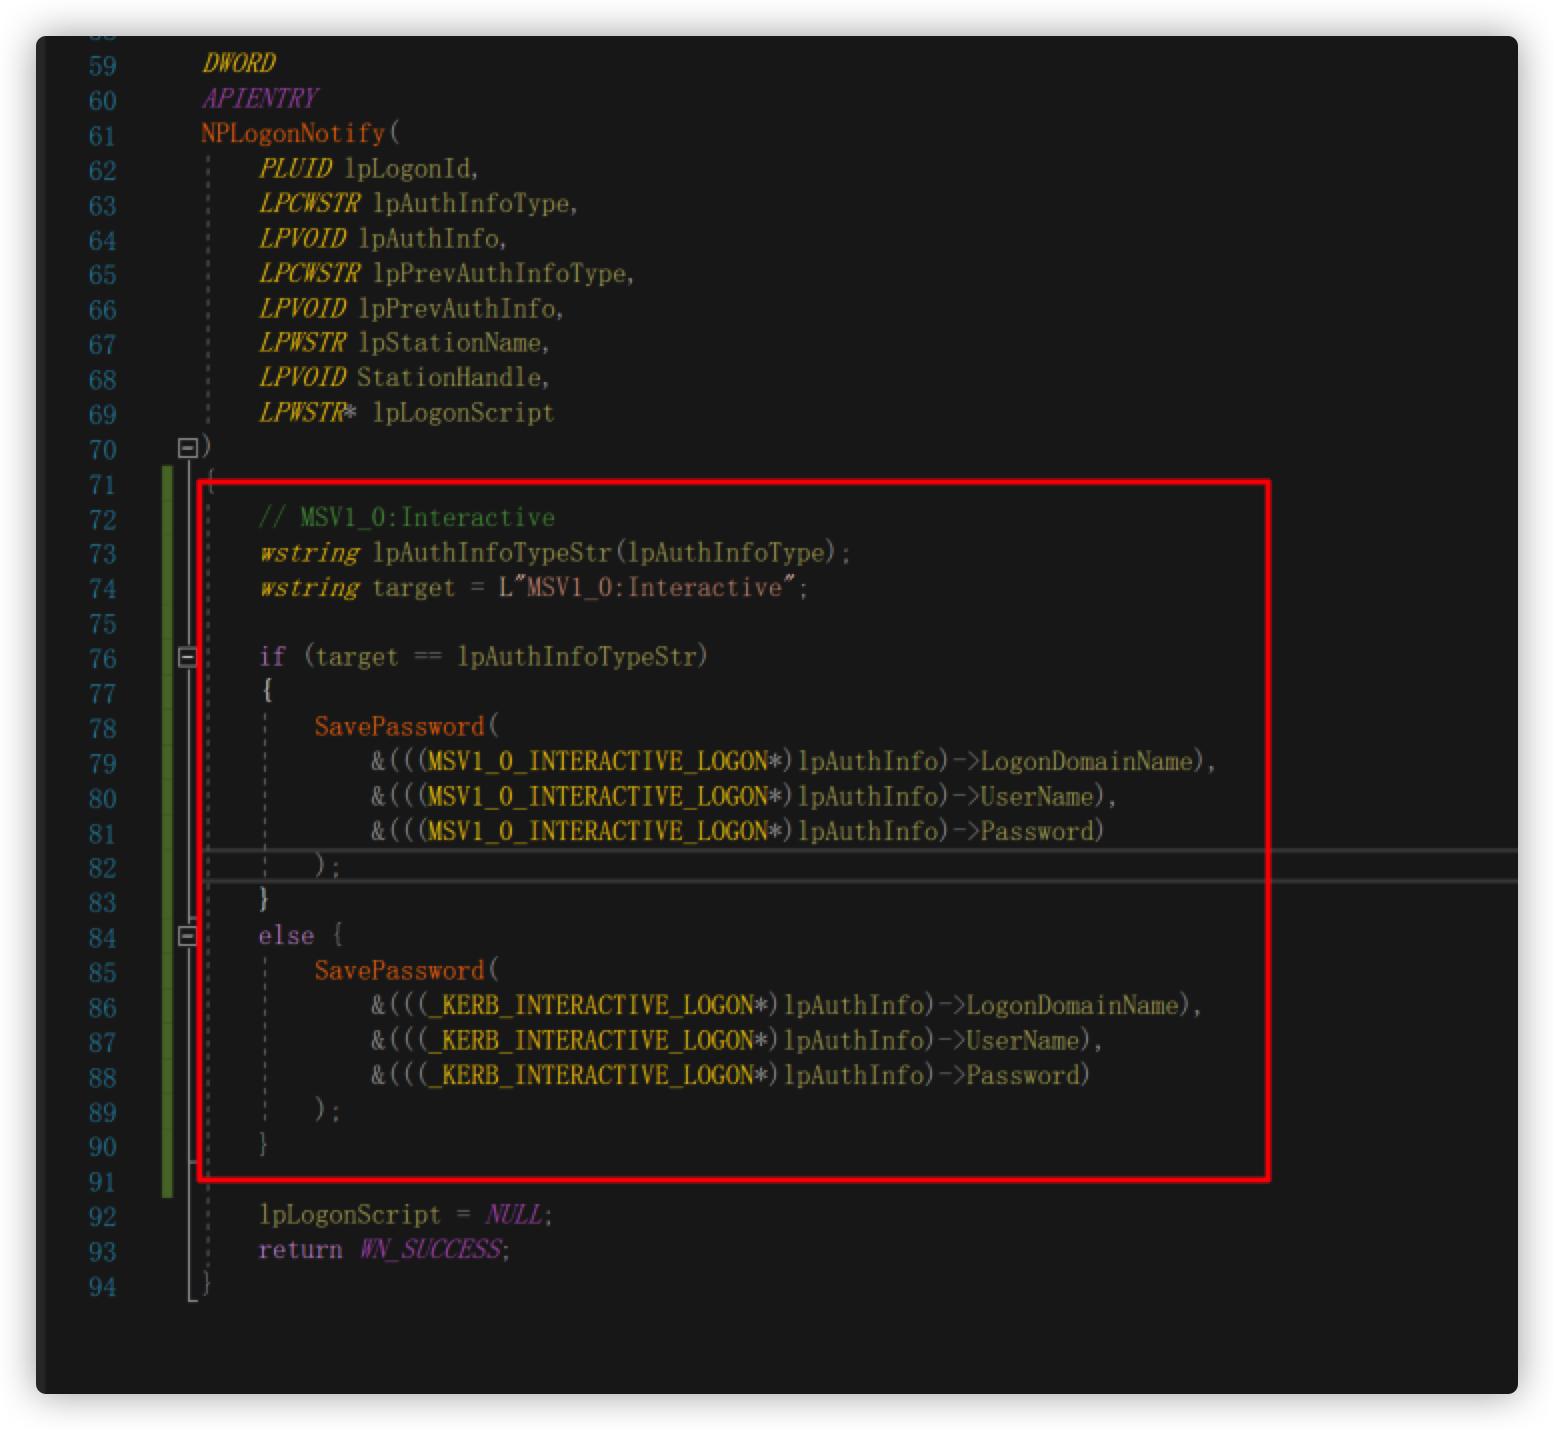This screenshot has height=1430, width=1554.
Task: Click lpAuthInfo parameter on line 64
Action: (x=428, y=238)
